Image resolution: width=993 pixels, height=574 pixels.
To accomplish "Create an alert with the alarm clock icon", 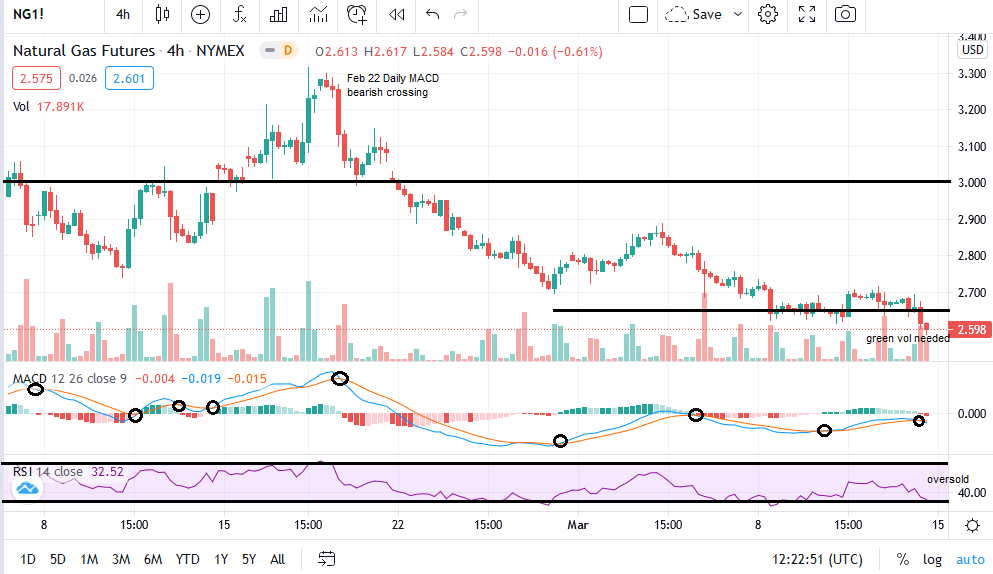I will pos(357,14).
